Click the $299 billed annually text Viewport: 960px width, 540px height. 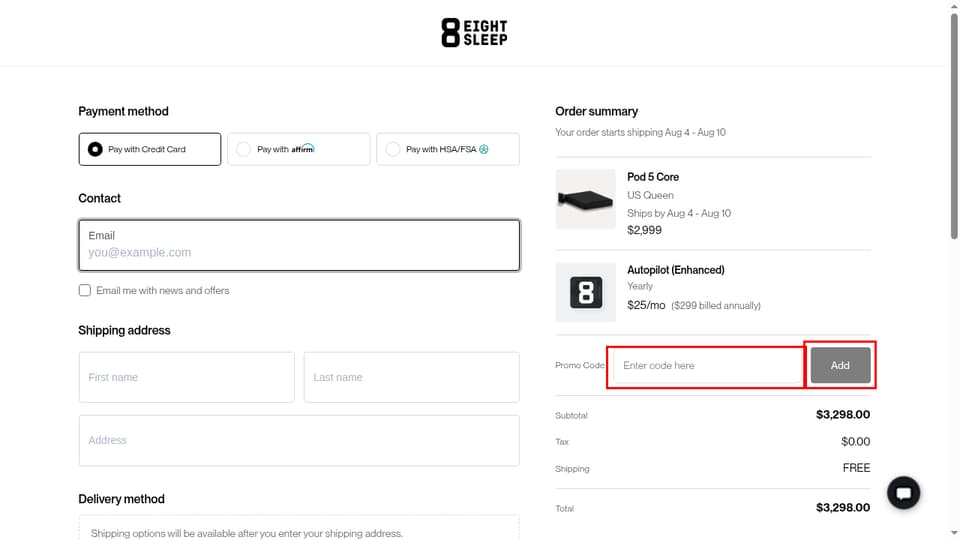pyautogui.click(x=716, y=306)
